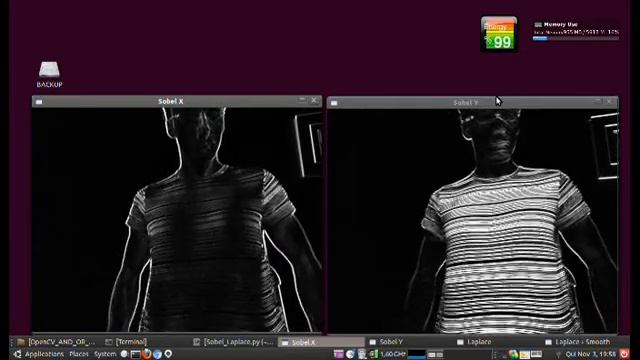The image size is (640, 360).
Task: Switch to Sobel_Laplace.py editor taskbar entry
Action: [x=234, y=342]
